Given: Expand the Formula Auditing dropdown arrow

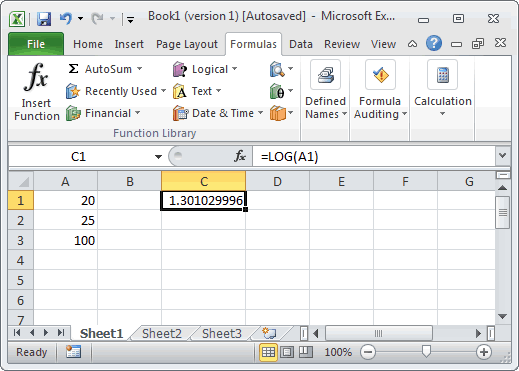Looking at the screenshot, I should [404, 114].
